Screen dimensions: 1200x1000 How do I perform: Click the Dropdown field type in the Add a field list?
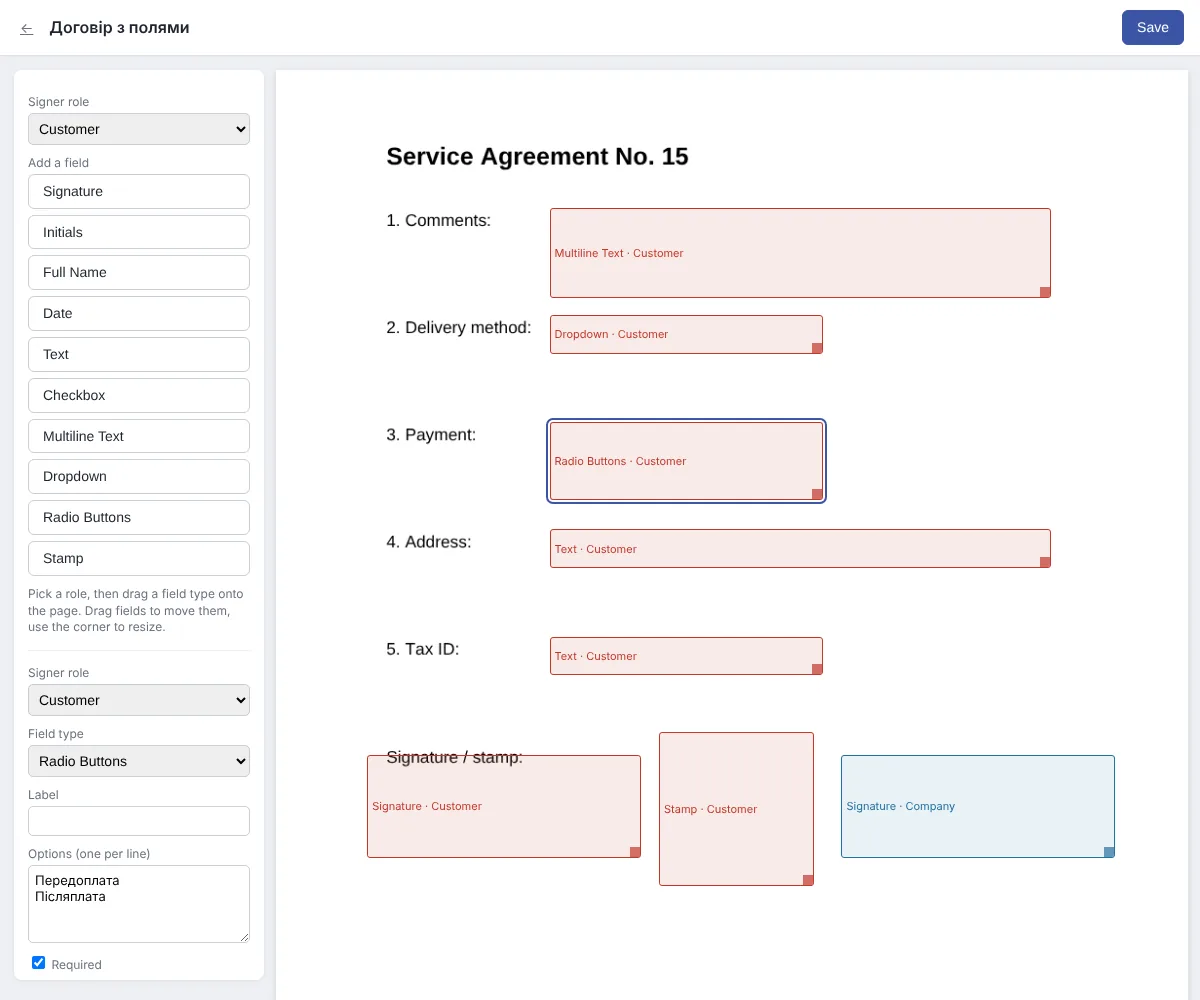[x=139, y=476]
